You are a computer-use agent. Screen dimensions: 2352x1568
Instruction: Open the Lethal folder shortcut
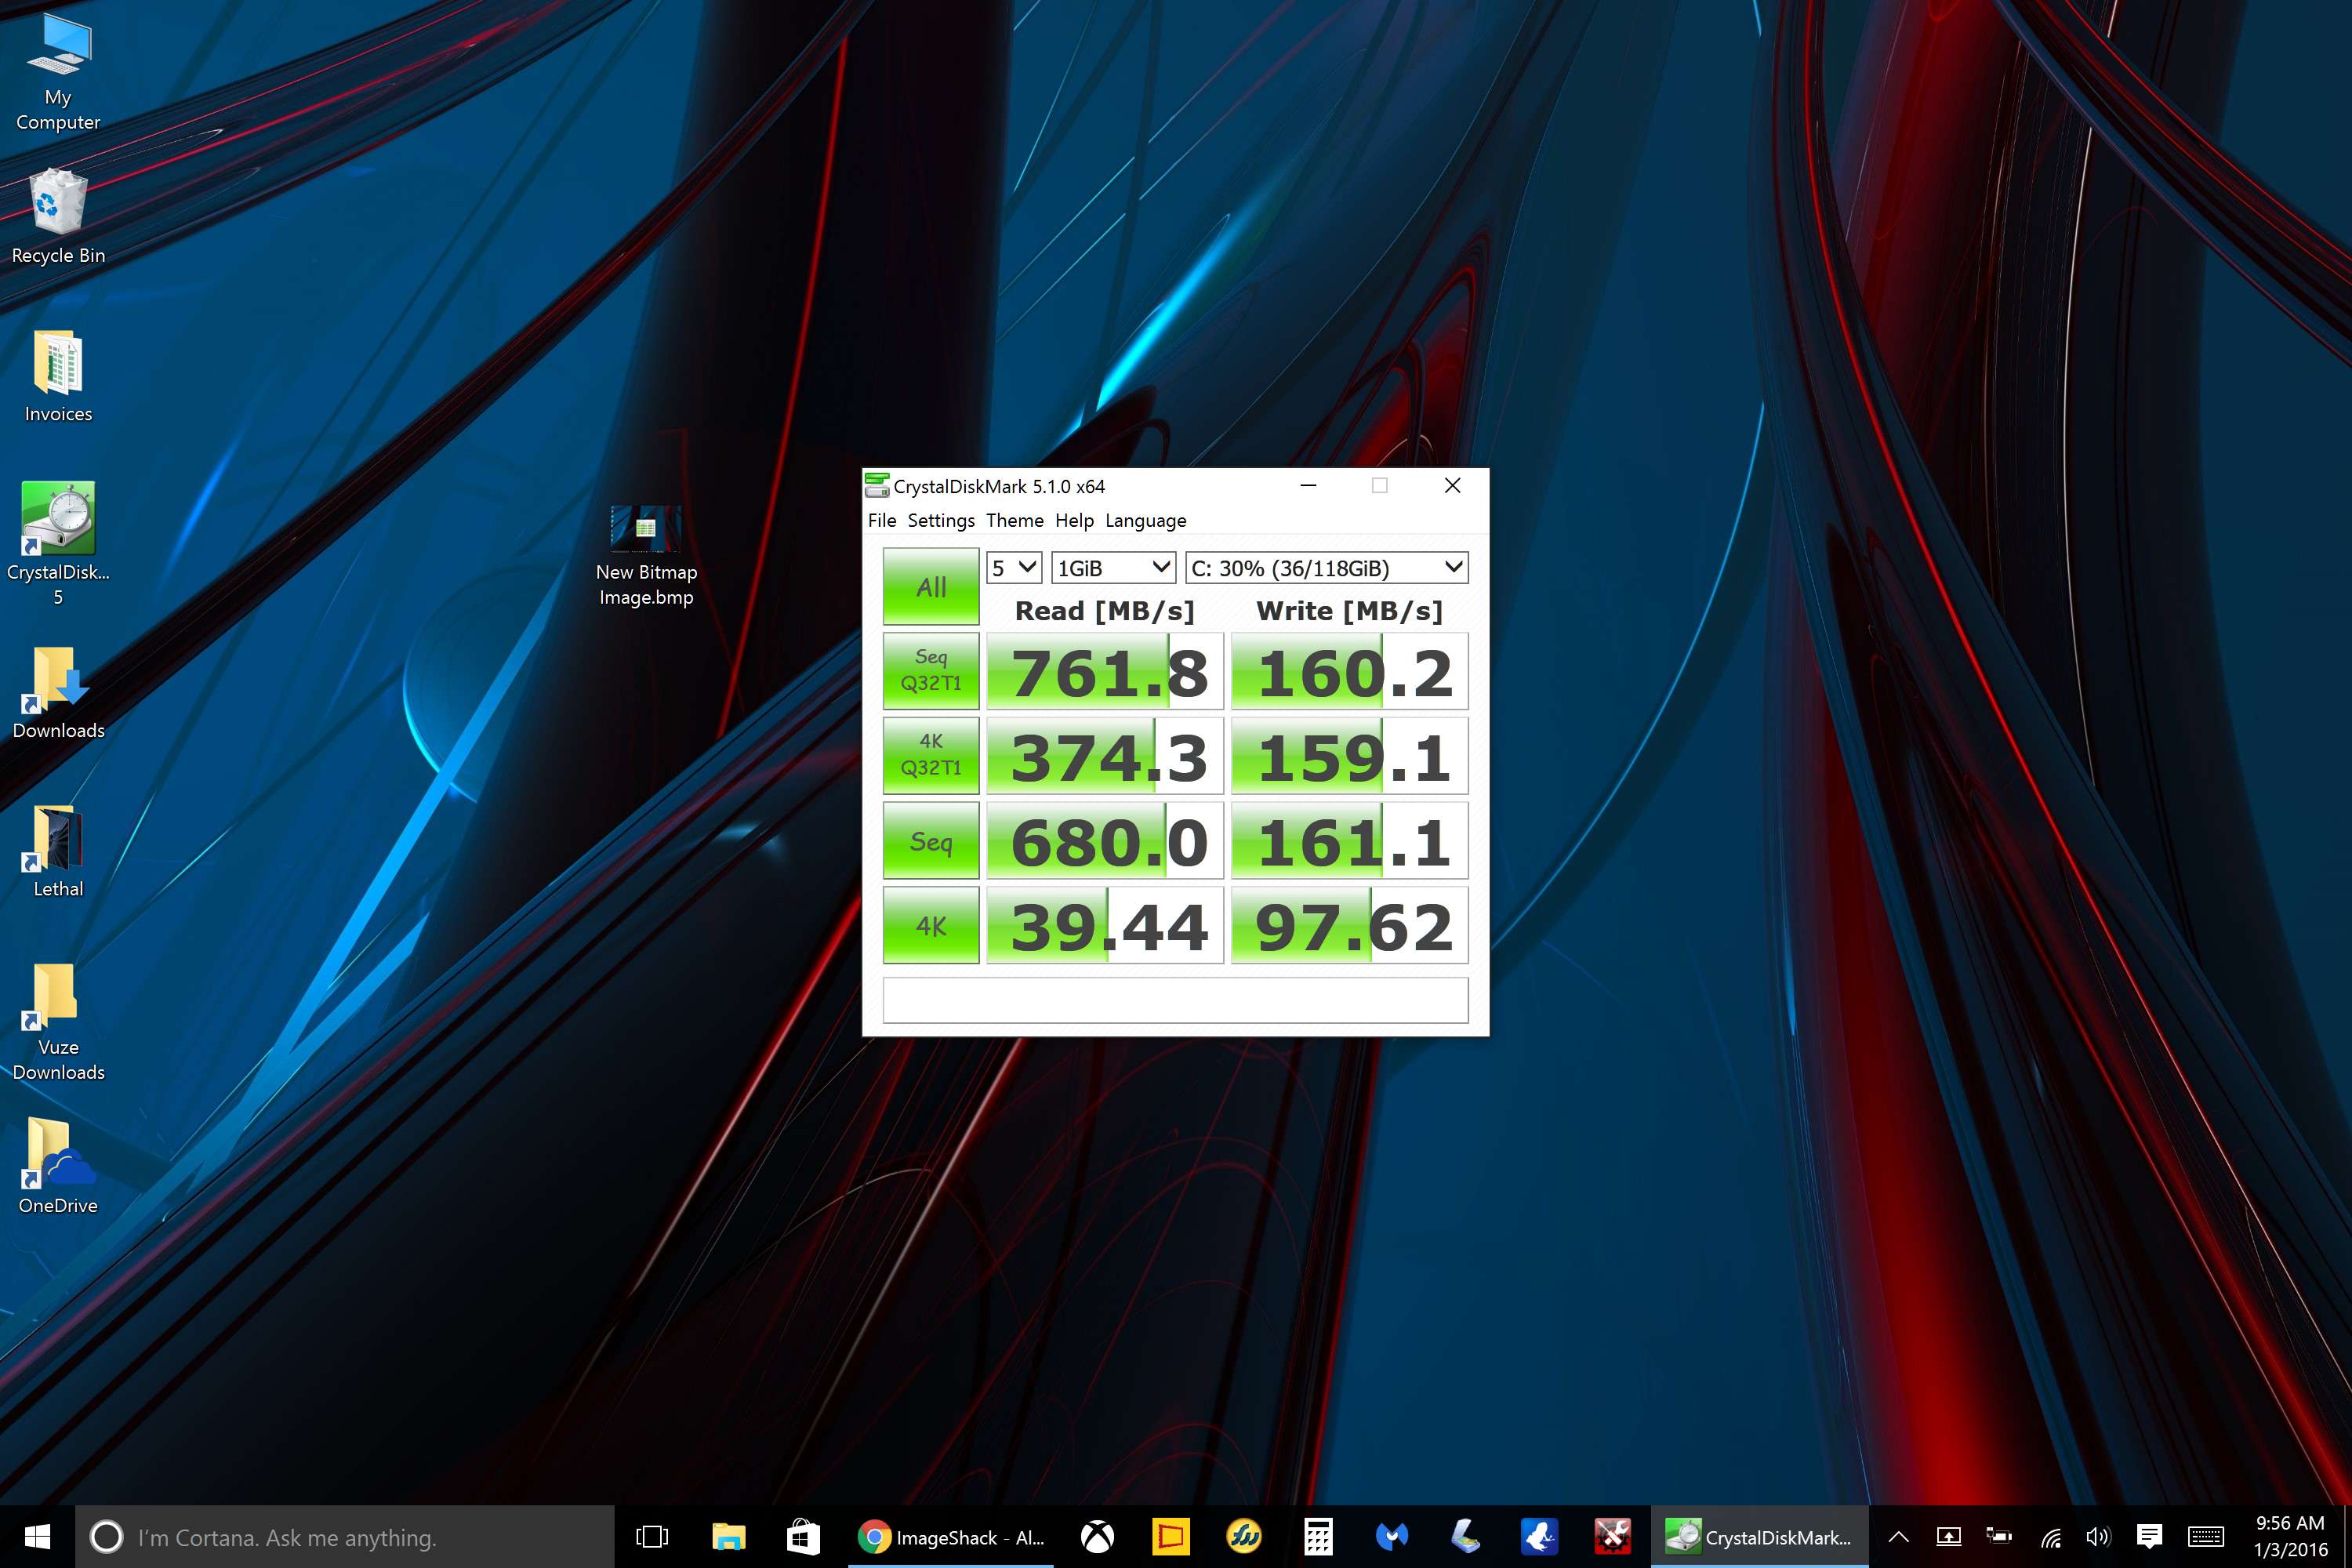tap(58, 851)
